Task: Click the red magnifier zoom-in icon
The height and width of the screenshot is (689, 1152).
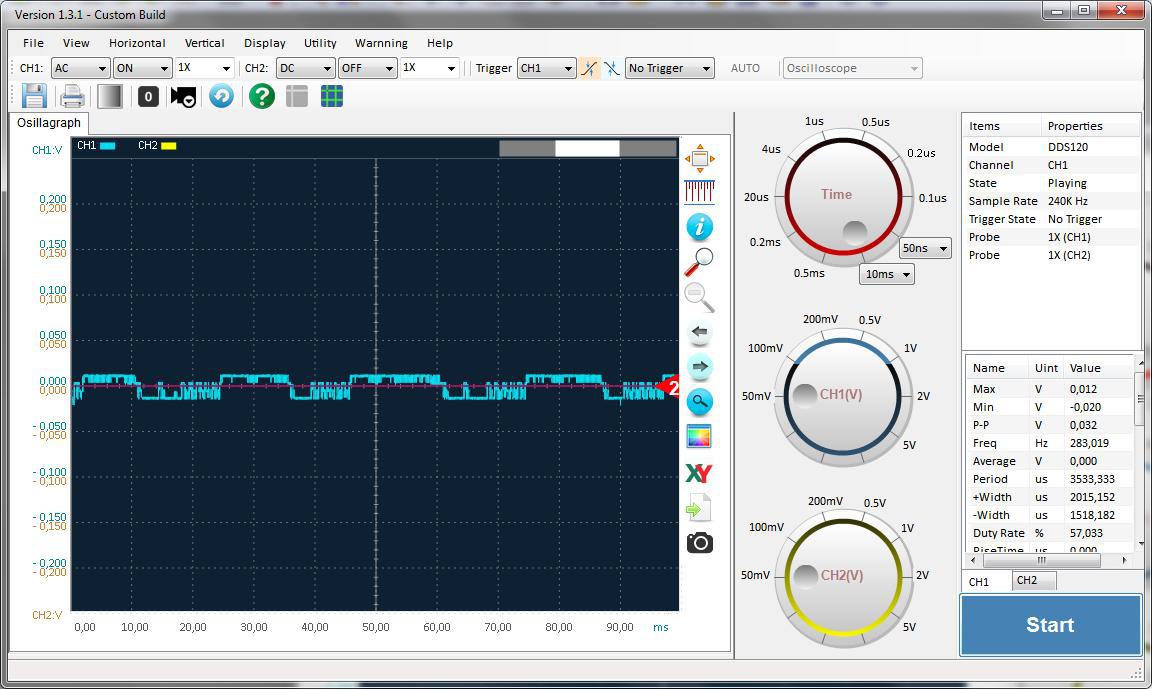Action: (x=699, y=261)
